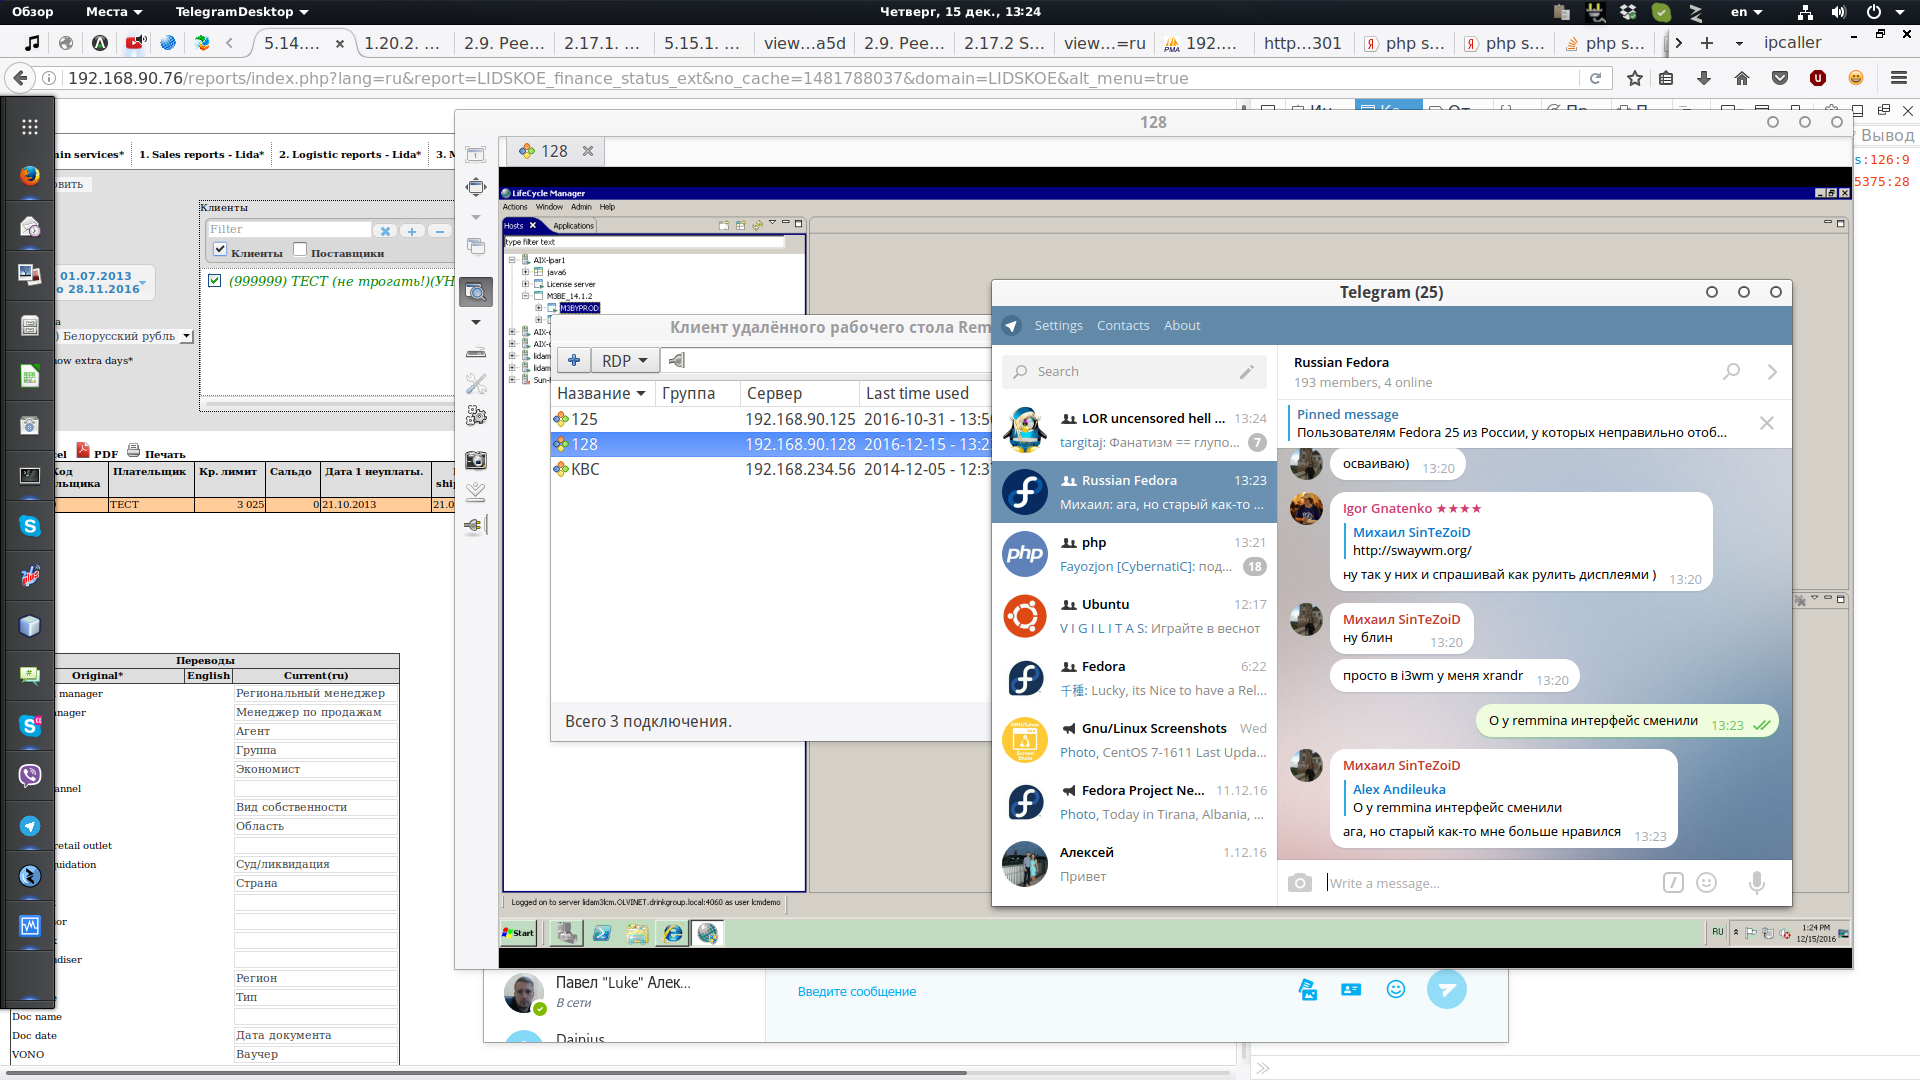The width and height of the screenshot is (1920, 1080).
Task: Open Firefox from the dock
Action: pos(30,176)
